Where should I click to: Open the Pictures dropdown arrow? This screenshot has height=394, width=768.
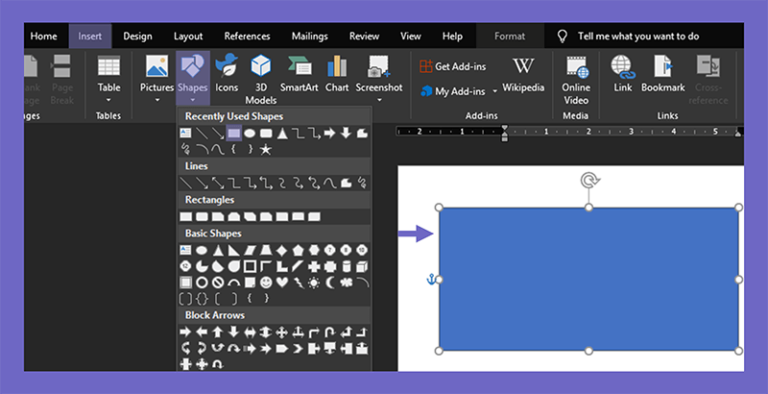click(x=157, y=100)
